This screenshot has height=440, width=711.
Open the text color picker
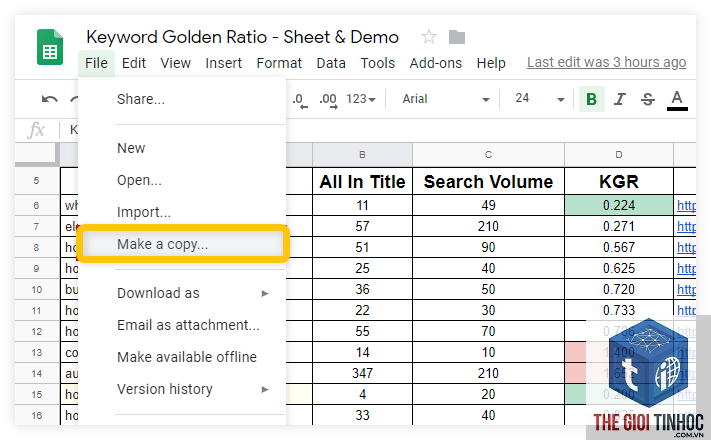[x=677, y=100]
